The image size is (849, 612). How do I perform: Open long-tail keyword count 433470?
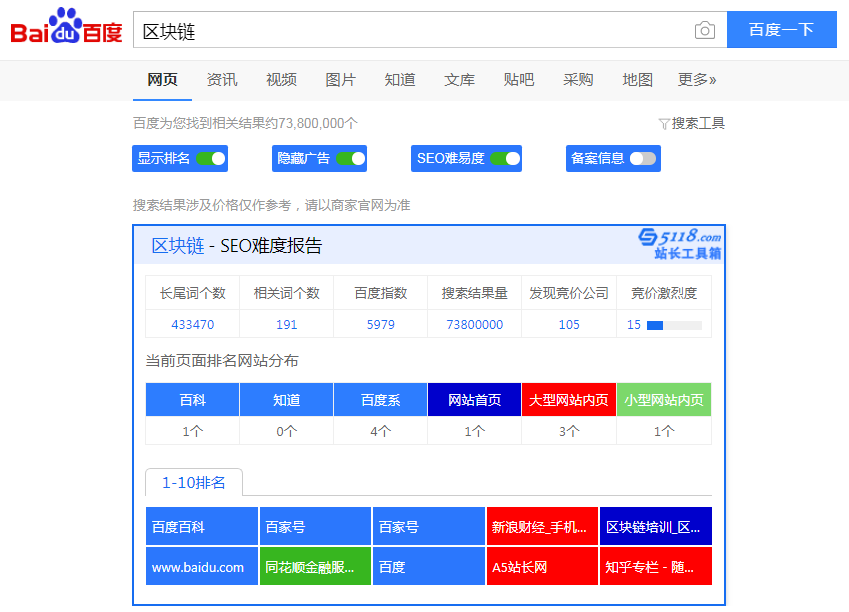(x=193, y=324)
